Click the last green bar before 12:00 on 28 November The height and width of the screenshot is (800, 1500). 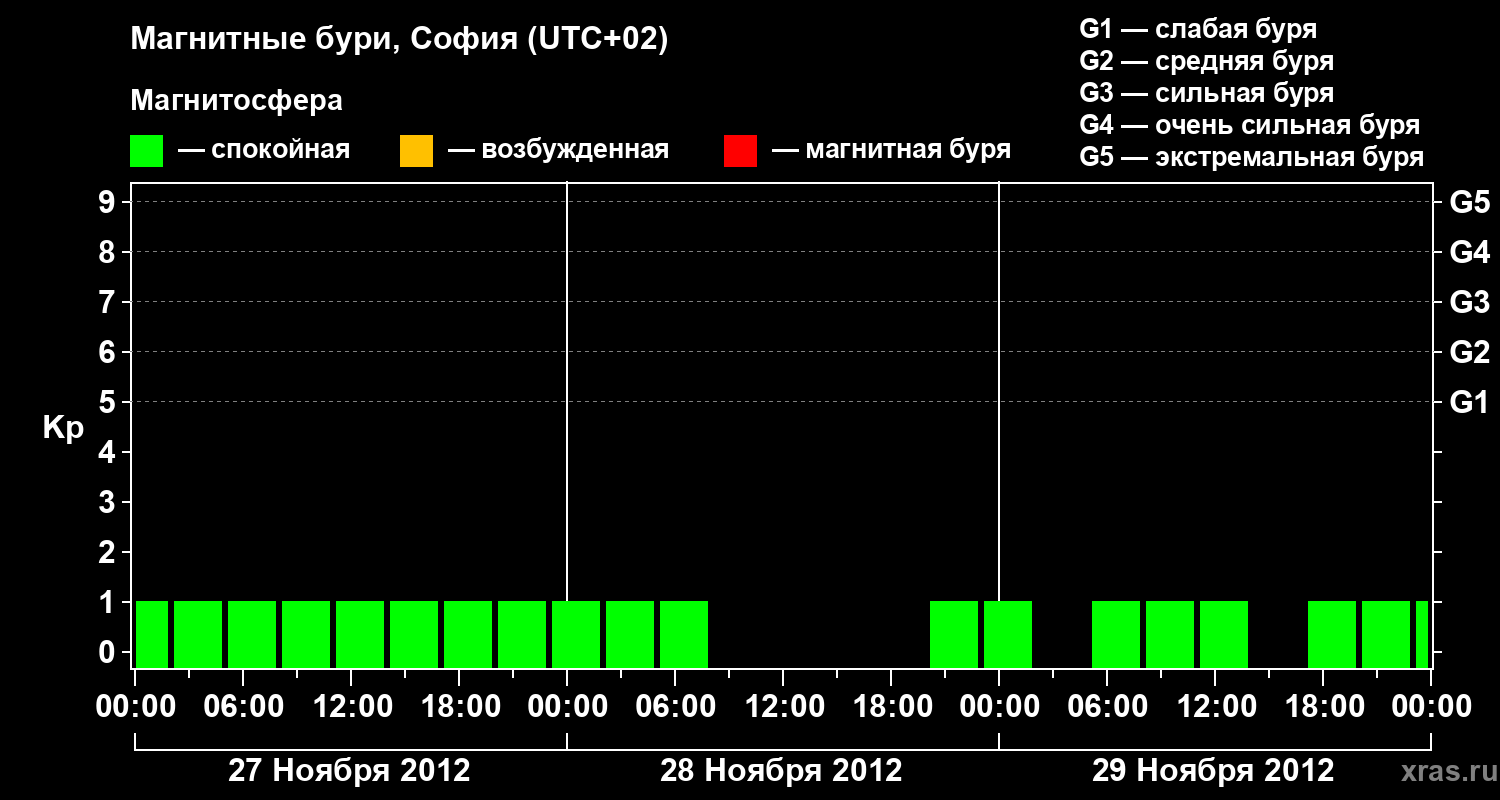point(684,634)
